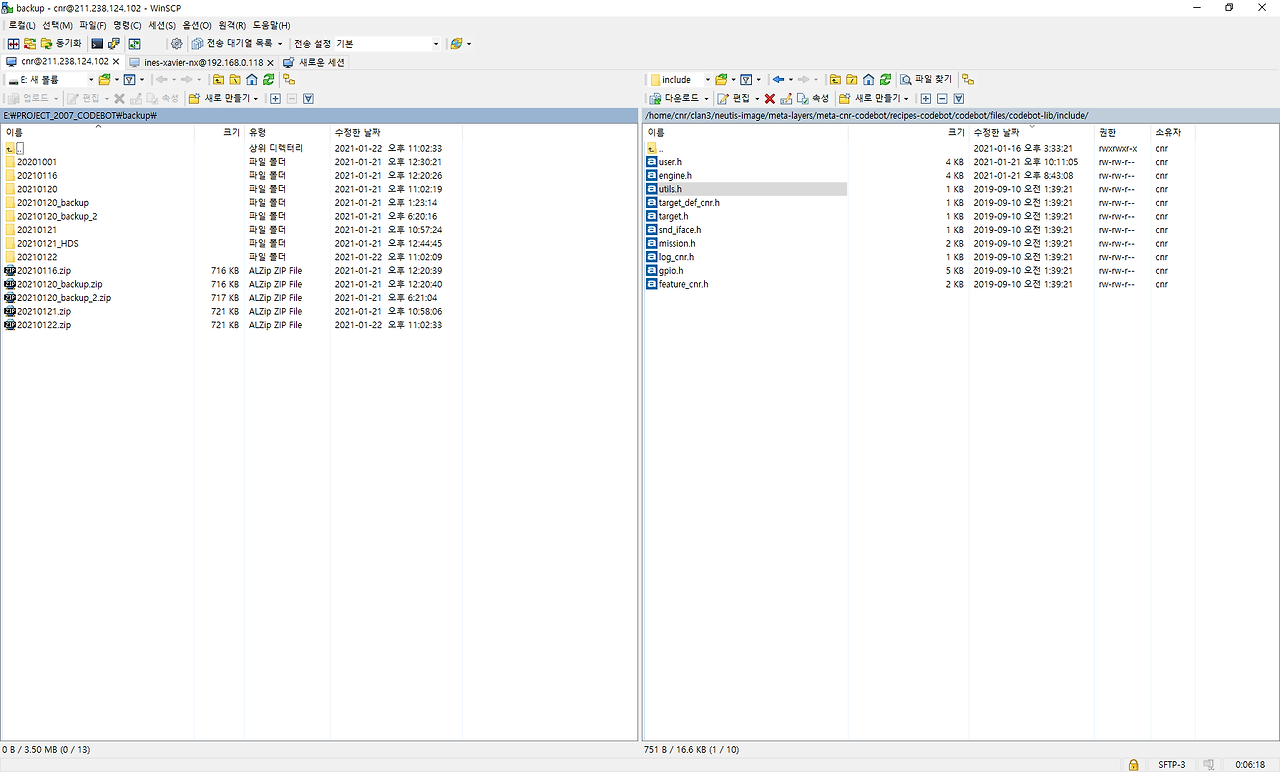Screen dimensions: 1280x772
Task: Click the 파일 찾기 find files button
Action: click(926, 80)
